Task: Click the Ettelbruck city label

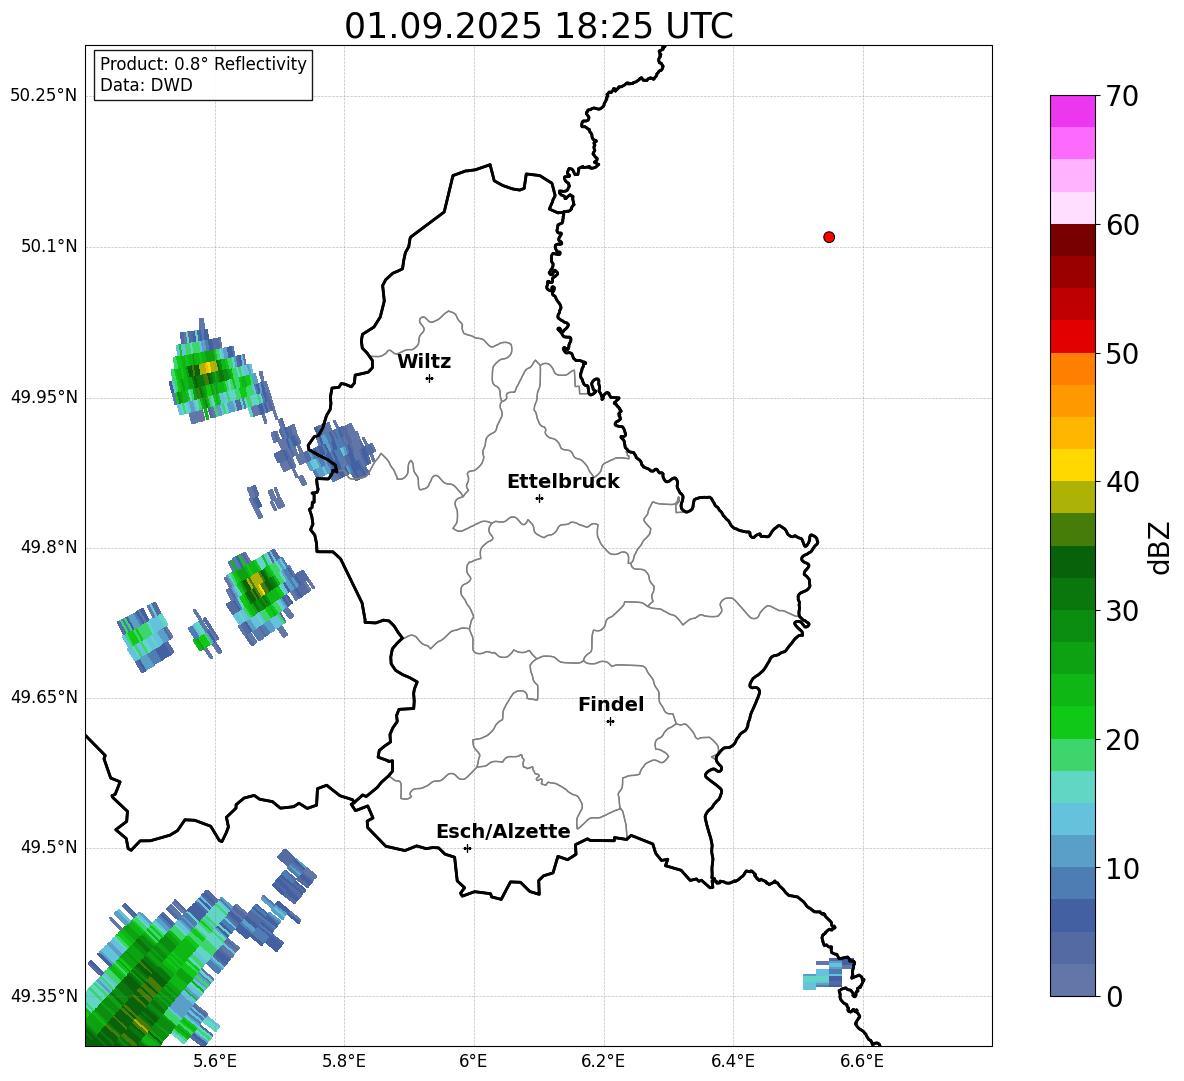Action: [x=563, y=482]
